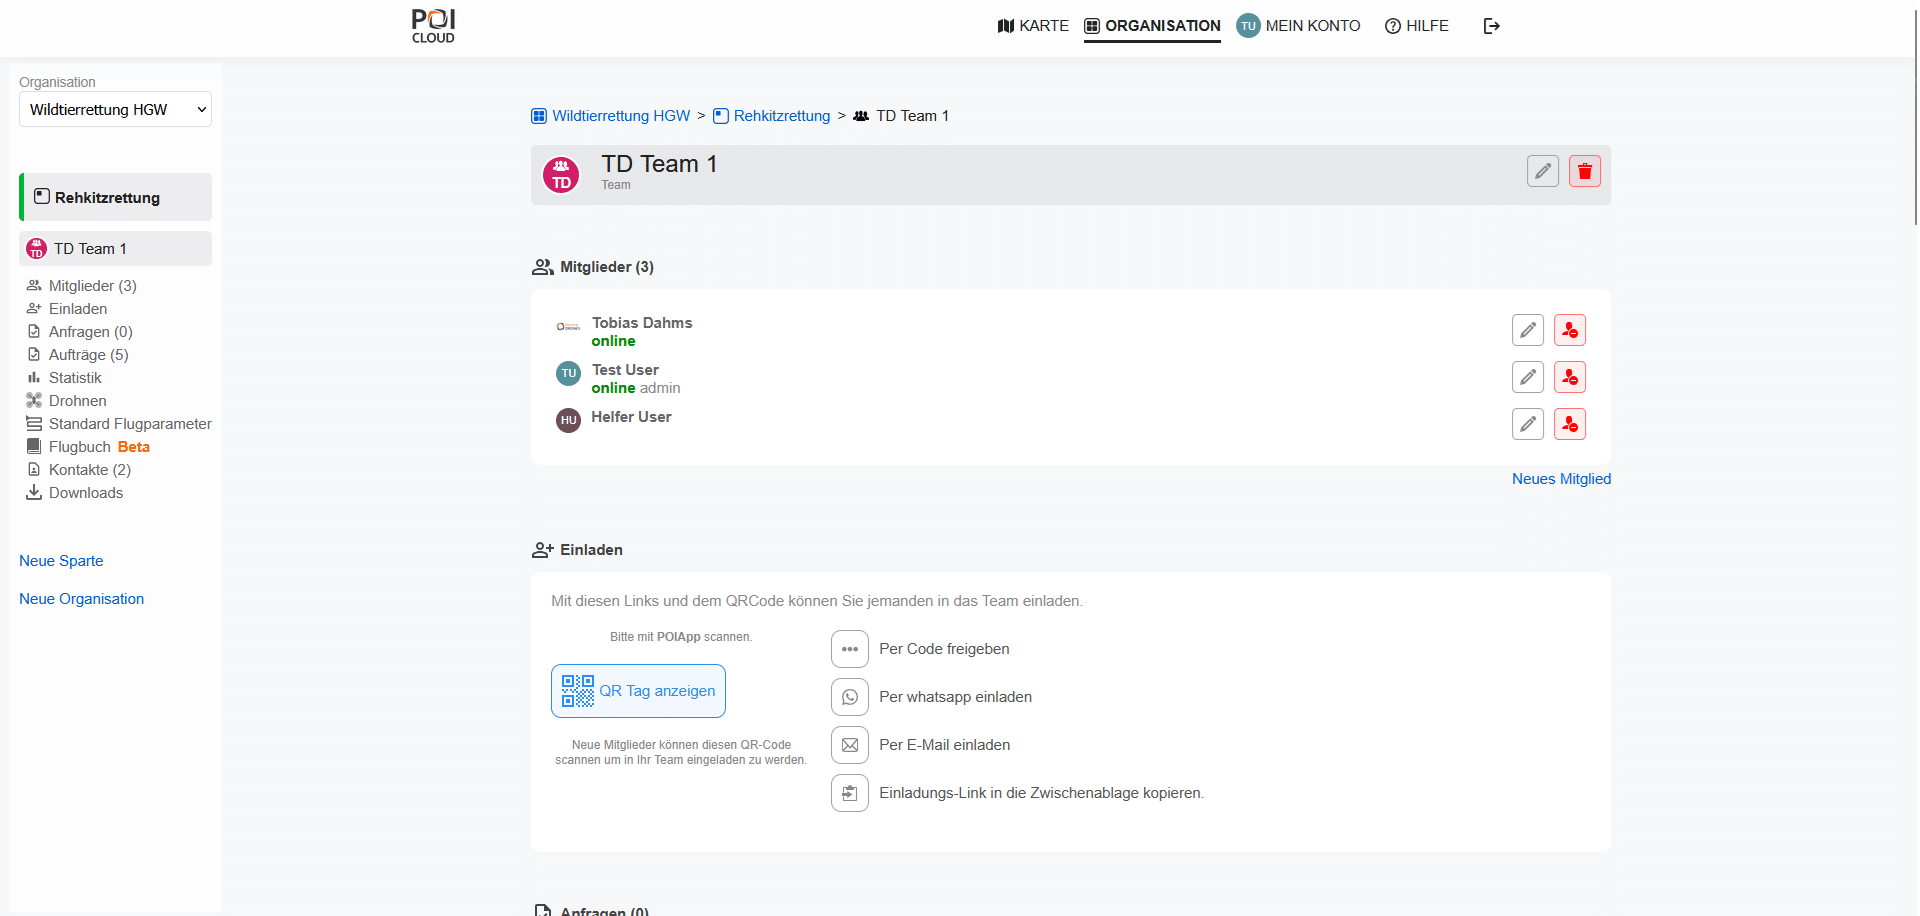Edit member Helfer User pencil icon

[x=1528, y=424]
